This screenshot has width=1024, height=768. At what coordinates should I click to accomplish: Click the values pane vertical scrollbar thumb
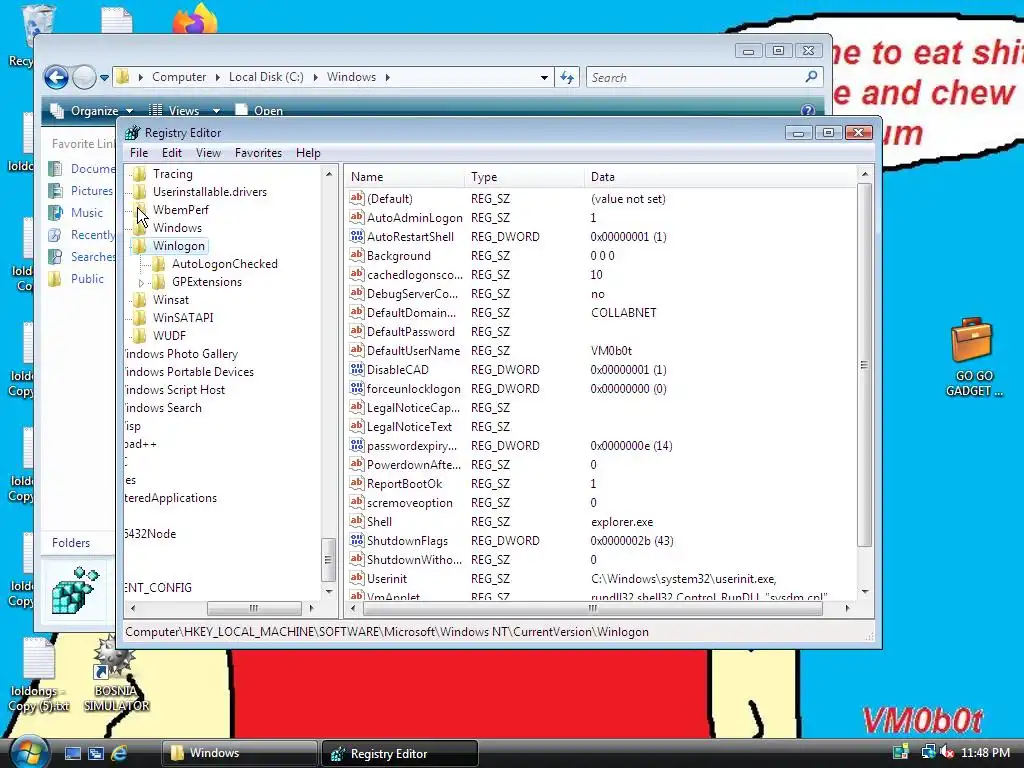pyautogui.click(x=864, y=365)
